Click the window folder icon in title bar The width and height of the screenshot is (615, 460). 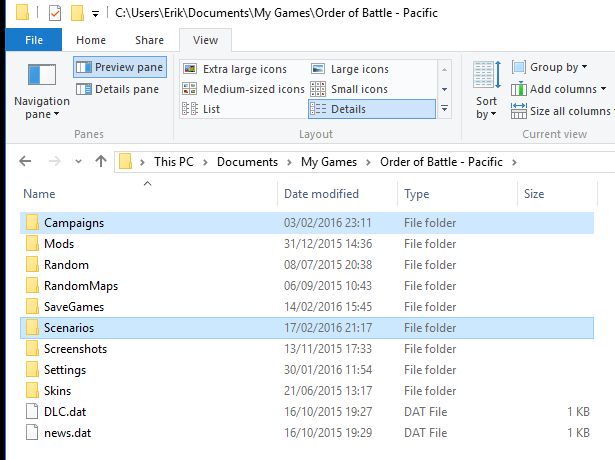(22, 13)
